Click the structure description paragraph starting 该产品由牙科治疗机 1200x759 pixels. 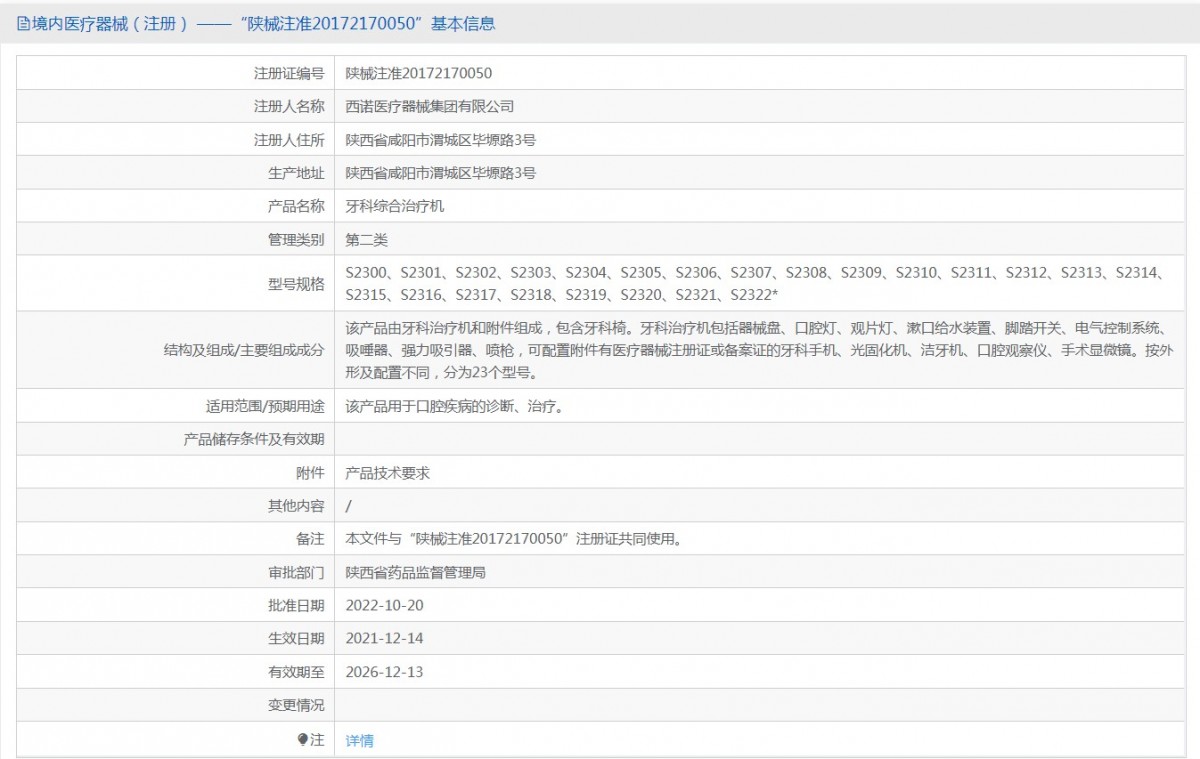760,350
